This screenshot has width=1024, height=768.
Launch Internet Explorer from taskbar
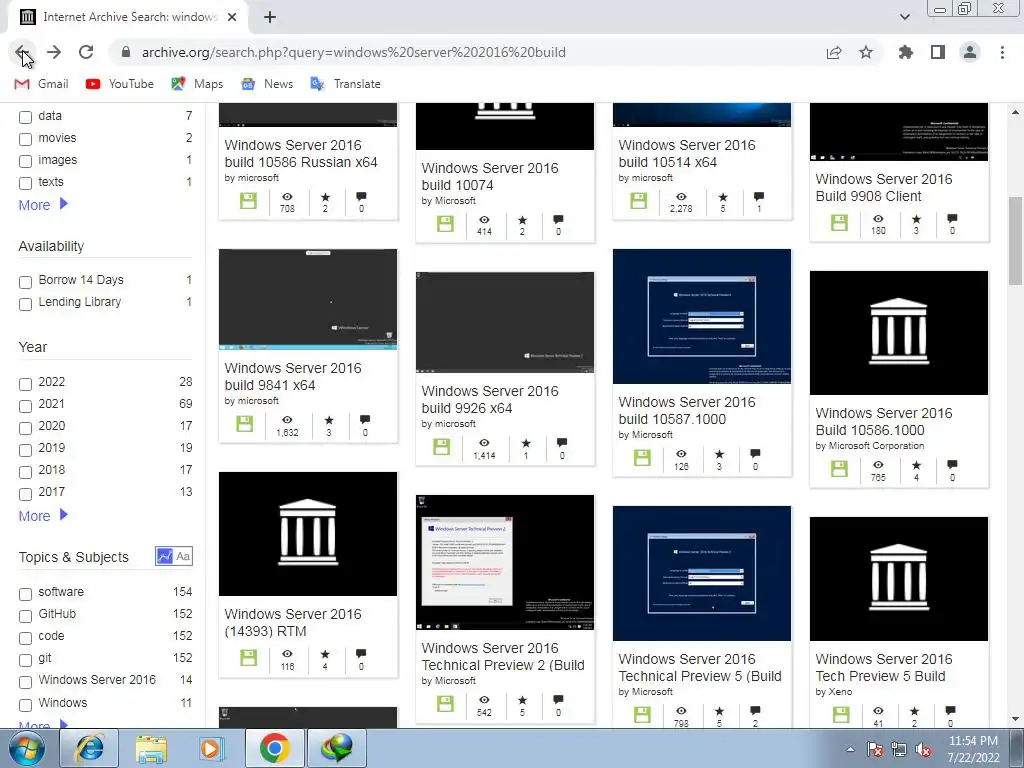(89, 748)
